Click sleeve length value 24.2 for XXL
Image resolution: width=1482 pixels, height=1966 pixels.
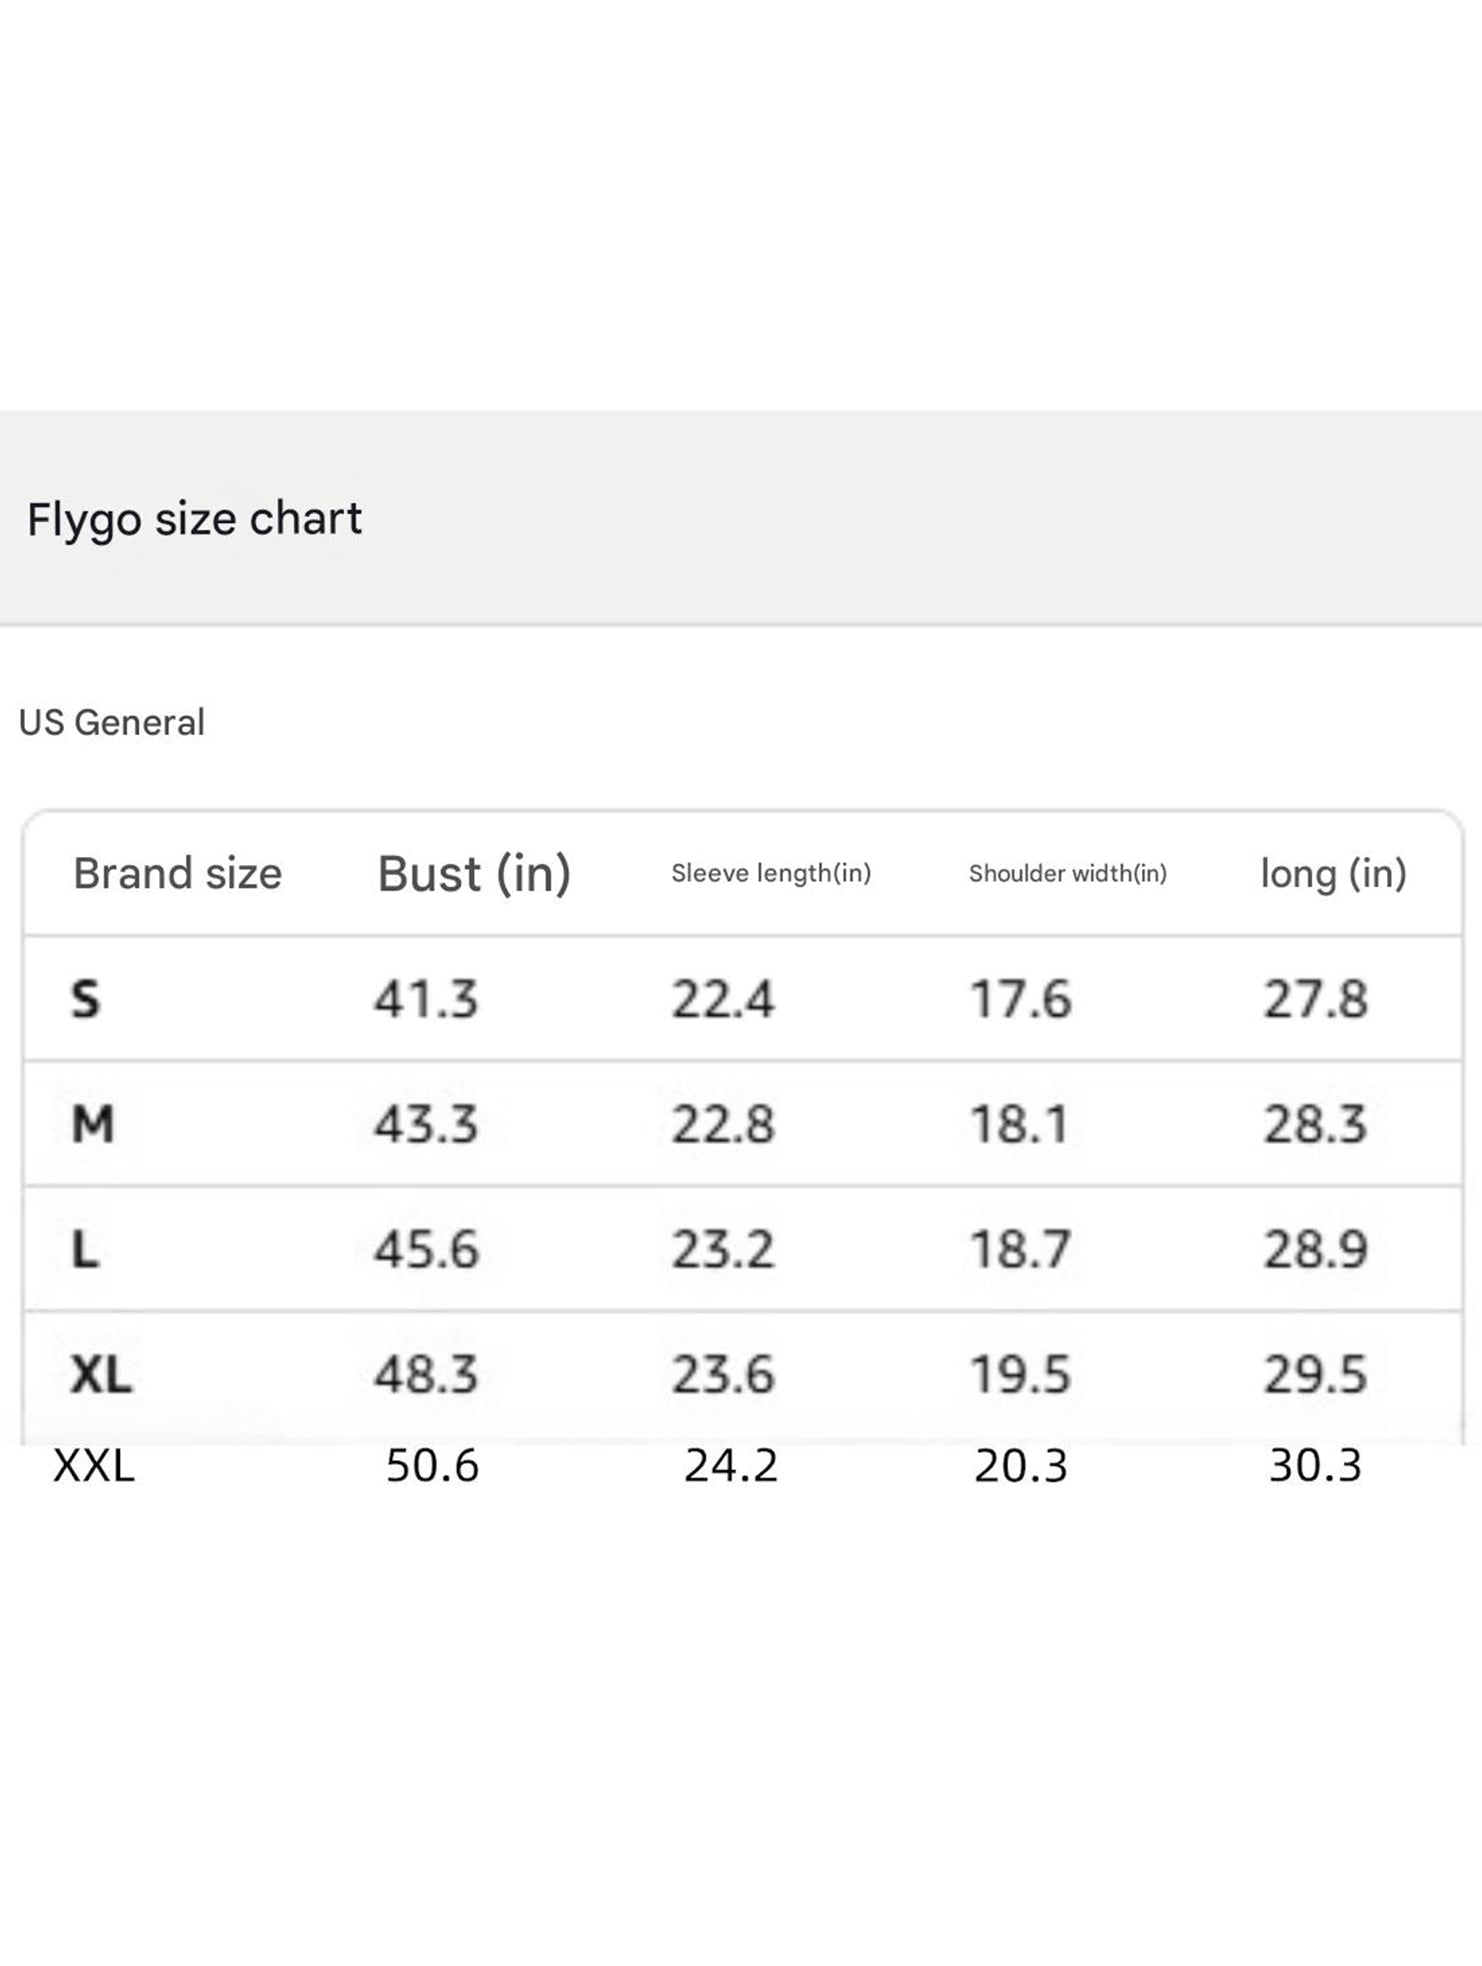[x=731, y=1466]
